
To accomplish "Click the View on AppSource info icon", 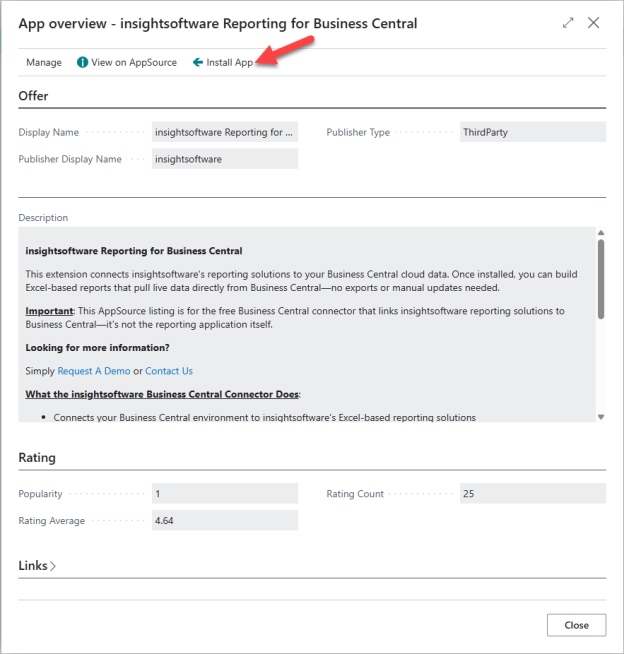I will click(x=82, y=62).
